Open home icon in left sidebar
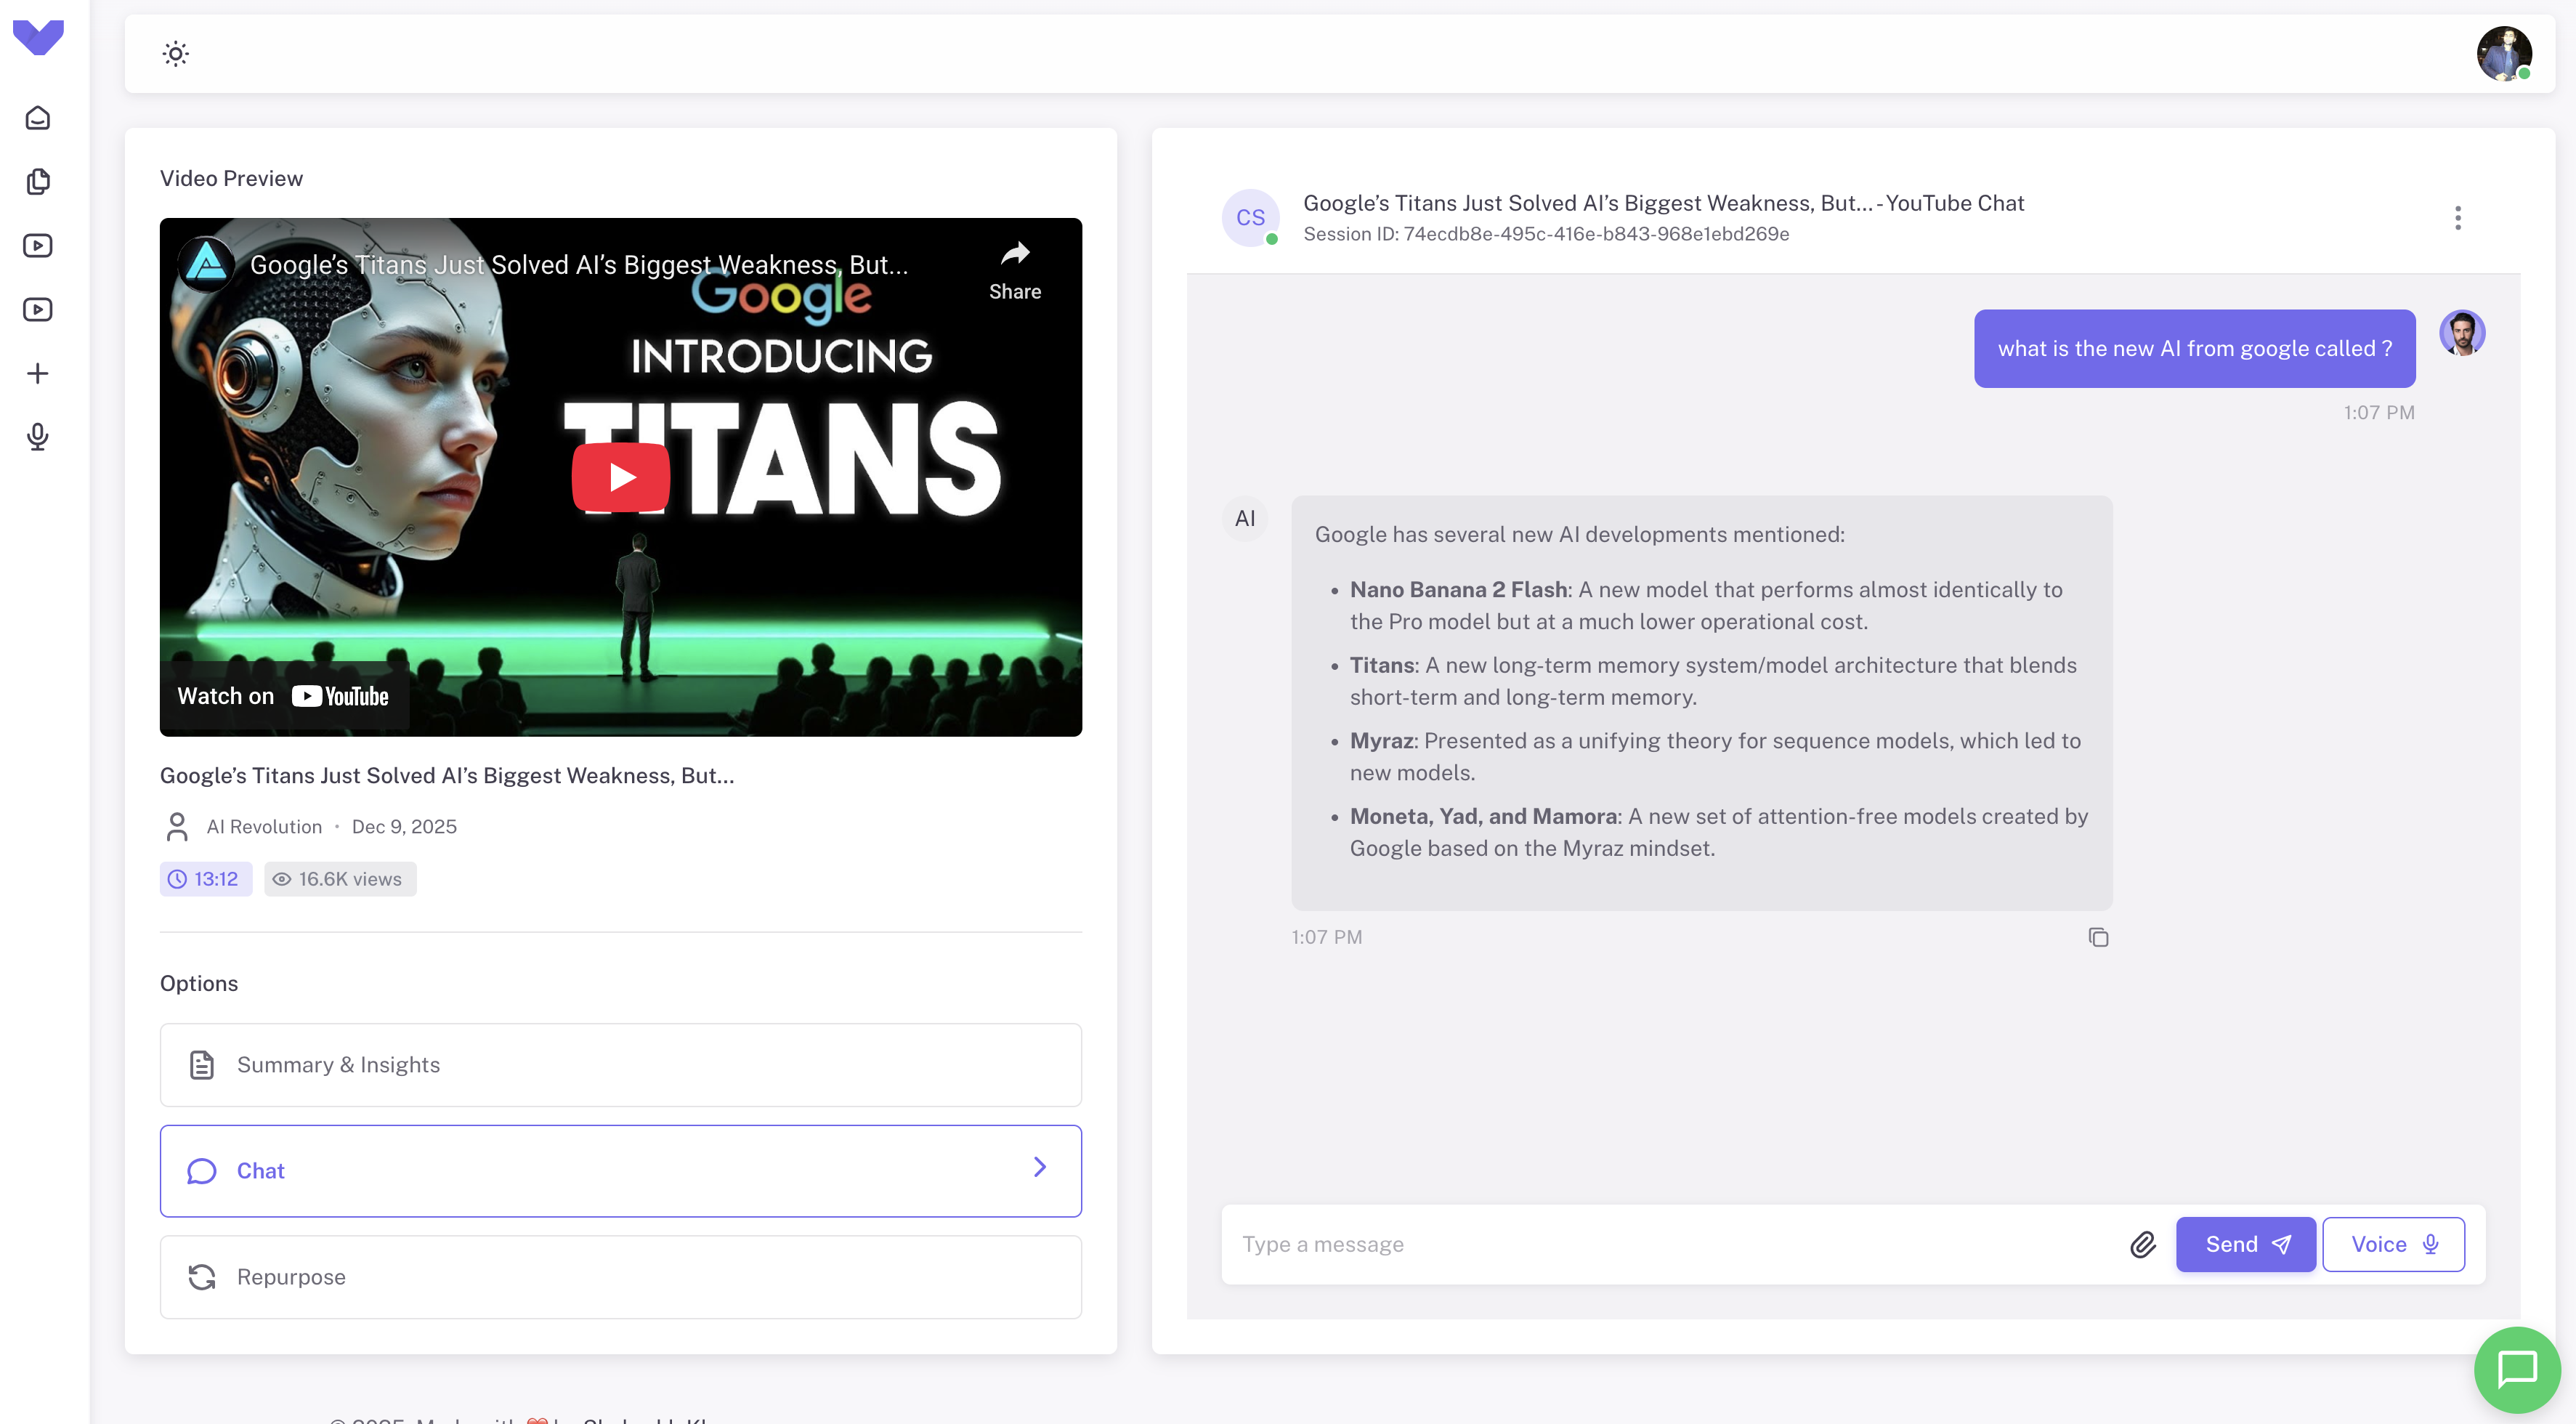The width and height of the screenshot is (2576, 1424). (38, 118)
